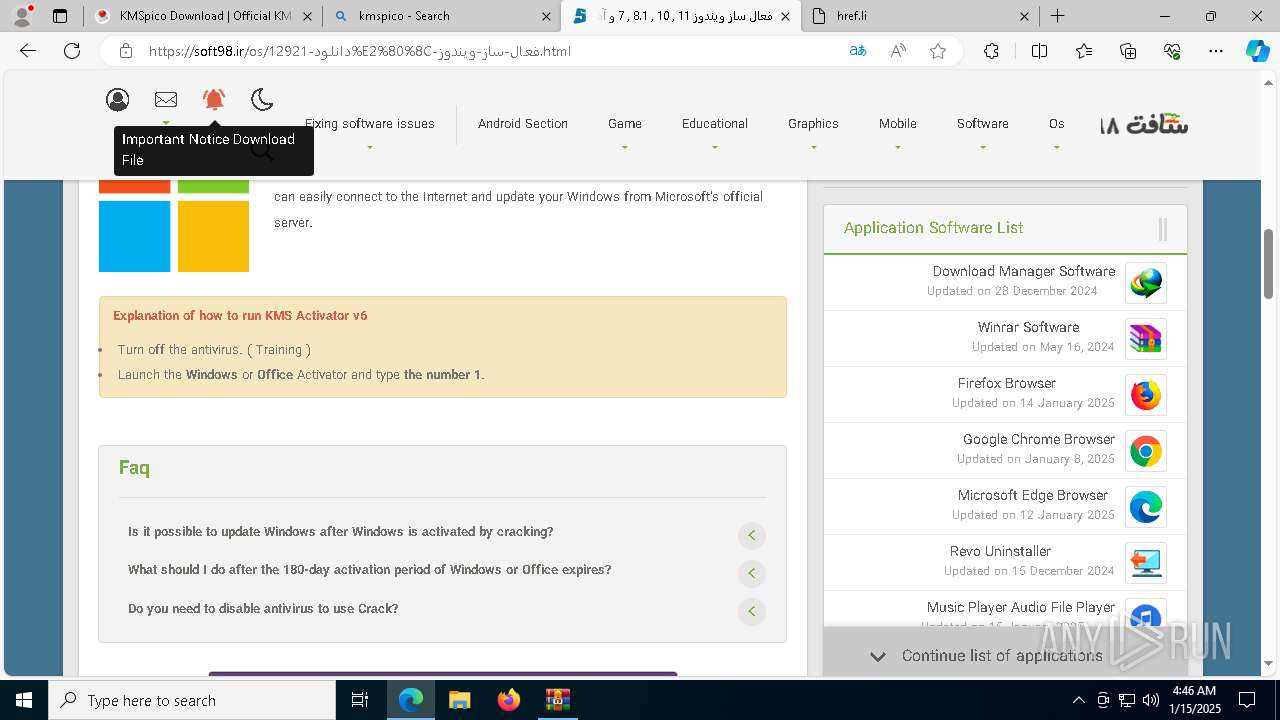The height and width of the screenshot is (720, 1280).
Task: Open a new browser tab
Action: point(1057,16)
